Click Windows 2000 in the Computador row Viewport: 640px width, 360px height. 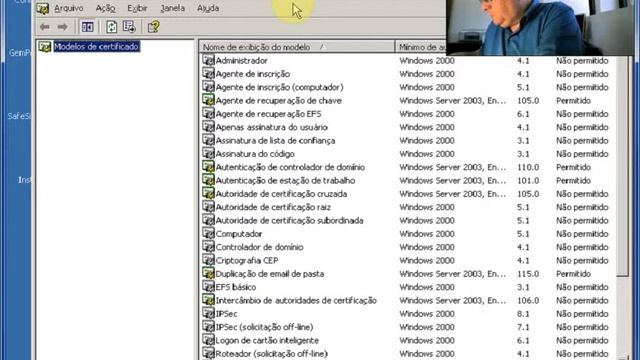click(427, 234)
